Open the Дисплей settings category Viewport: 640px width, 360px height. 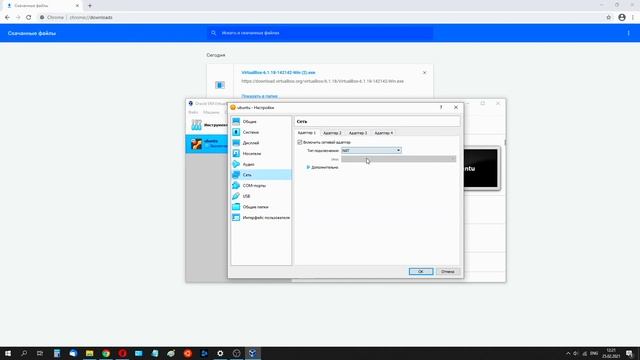(261, 143)
